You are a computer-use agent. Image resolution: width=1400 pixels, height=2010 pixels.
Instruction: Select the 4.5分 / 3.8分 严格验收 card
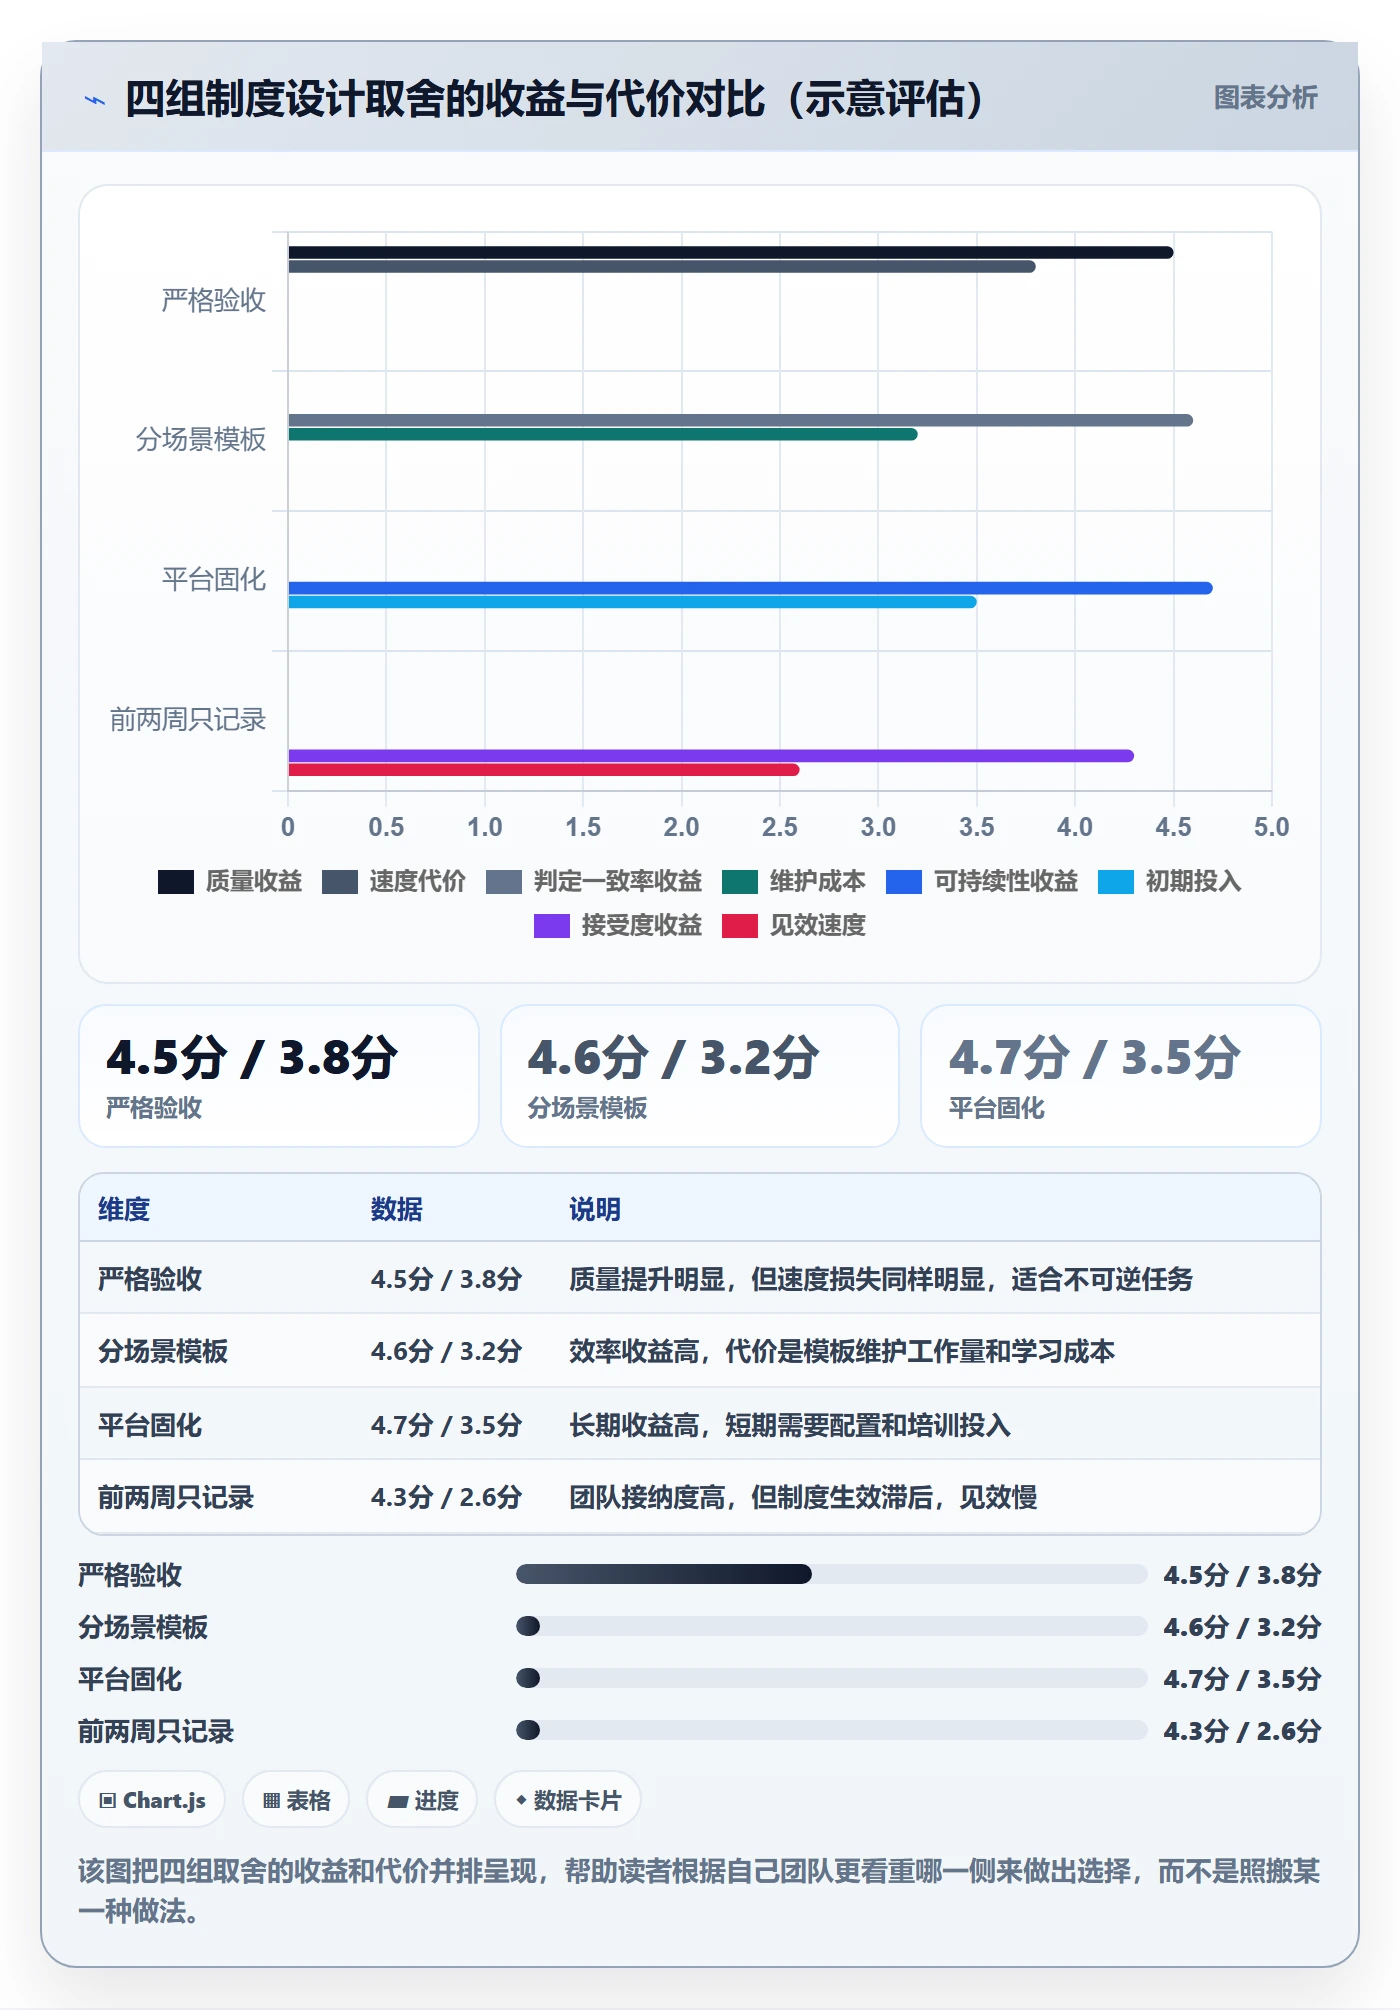pyautogui.click(x=279, y=1076)
